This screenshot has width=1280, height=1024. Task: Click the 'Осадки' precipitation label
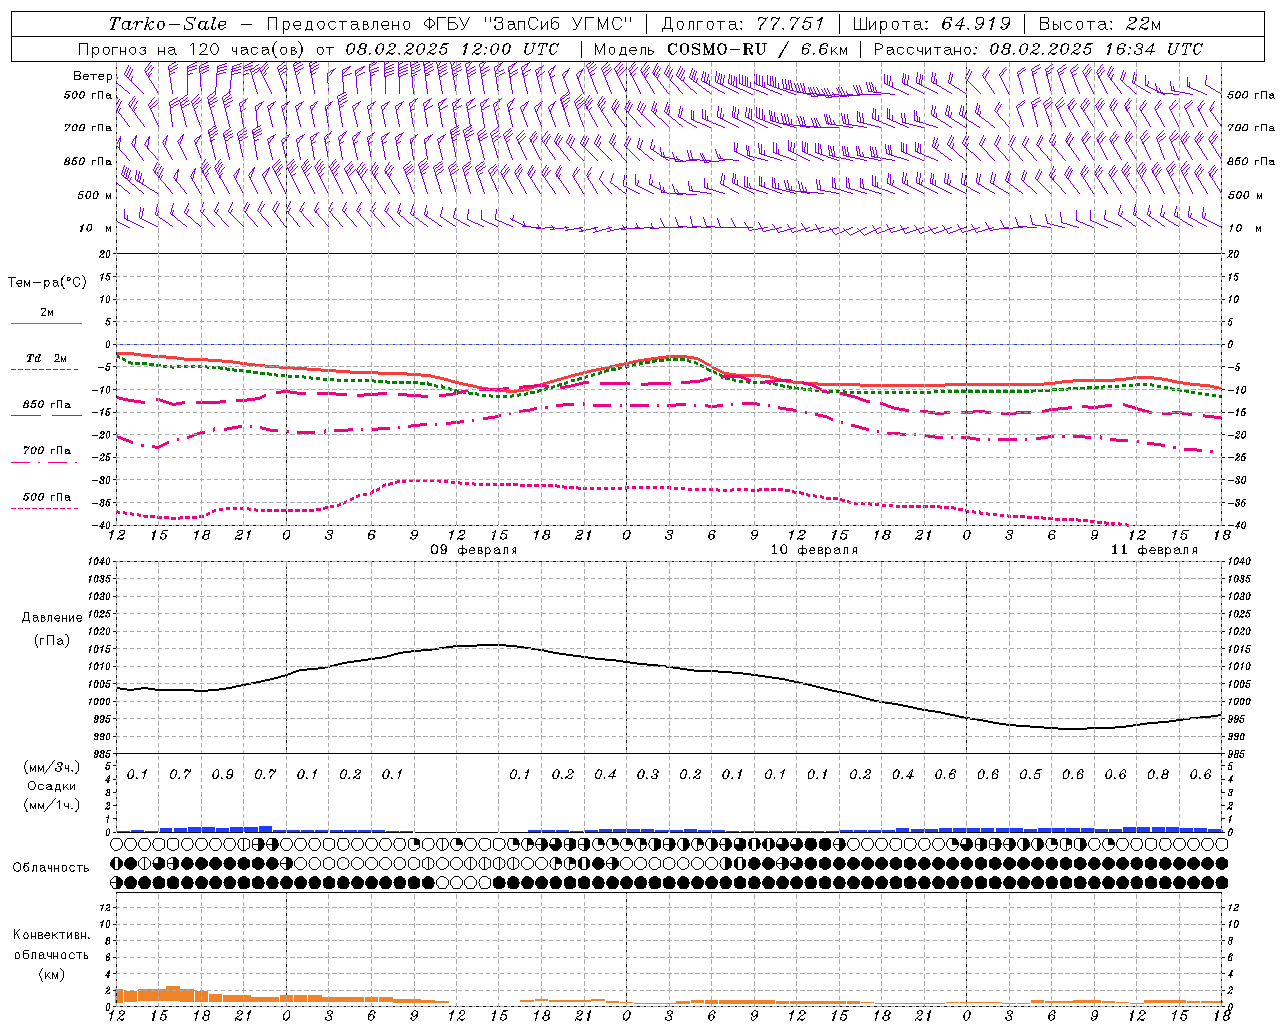click(52, 786)
